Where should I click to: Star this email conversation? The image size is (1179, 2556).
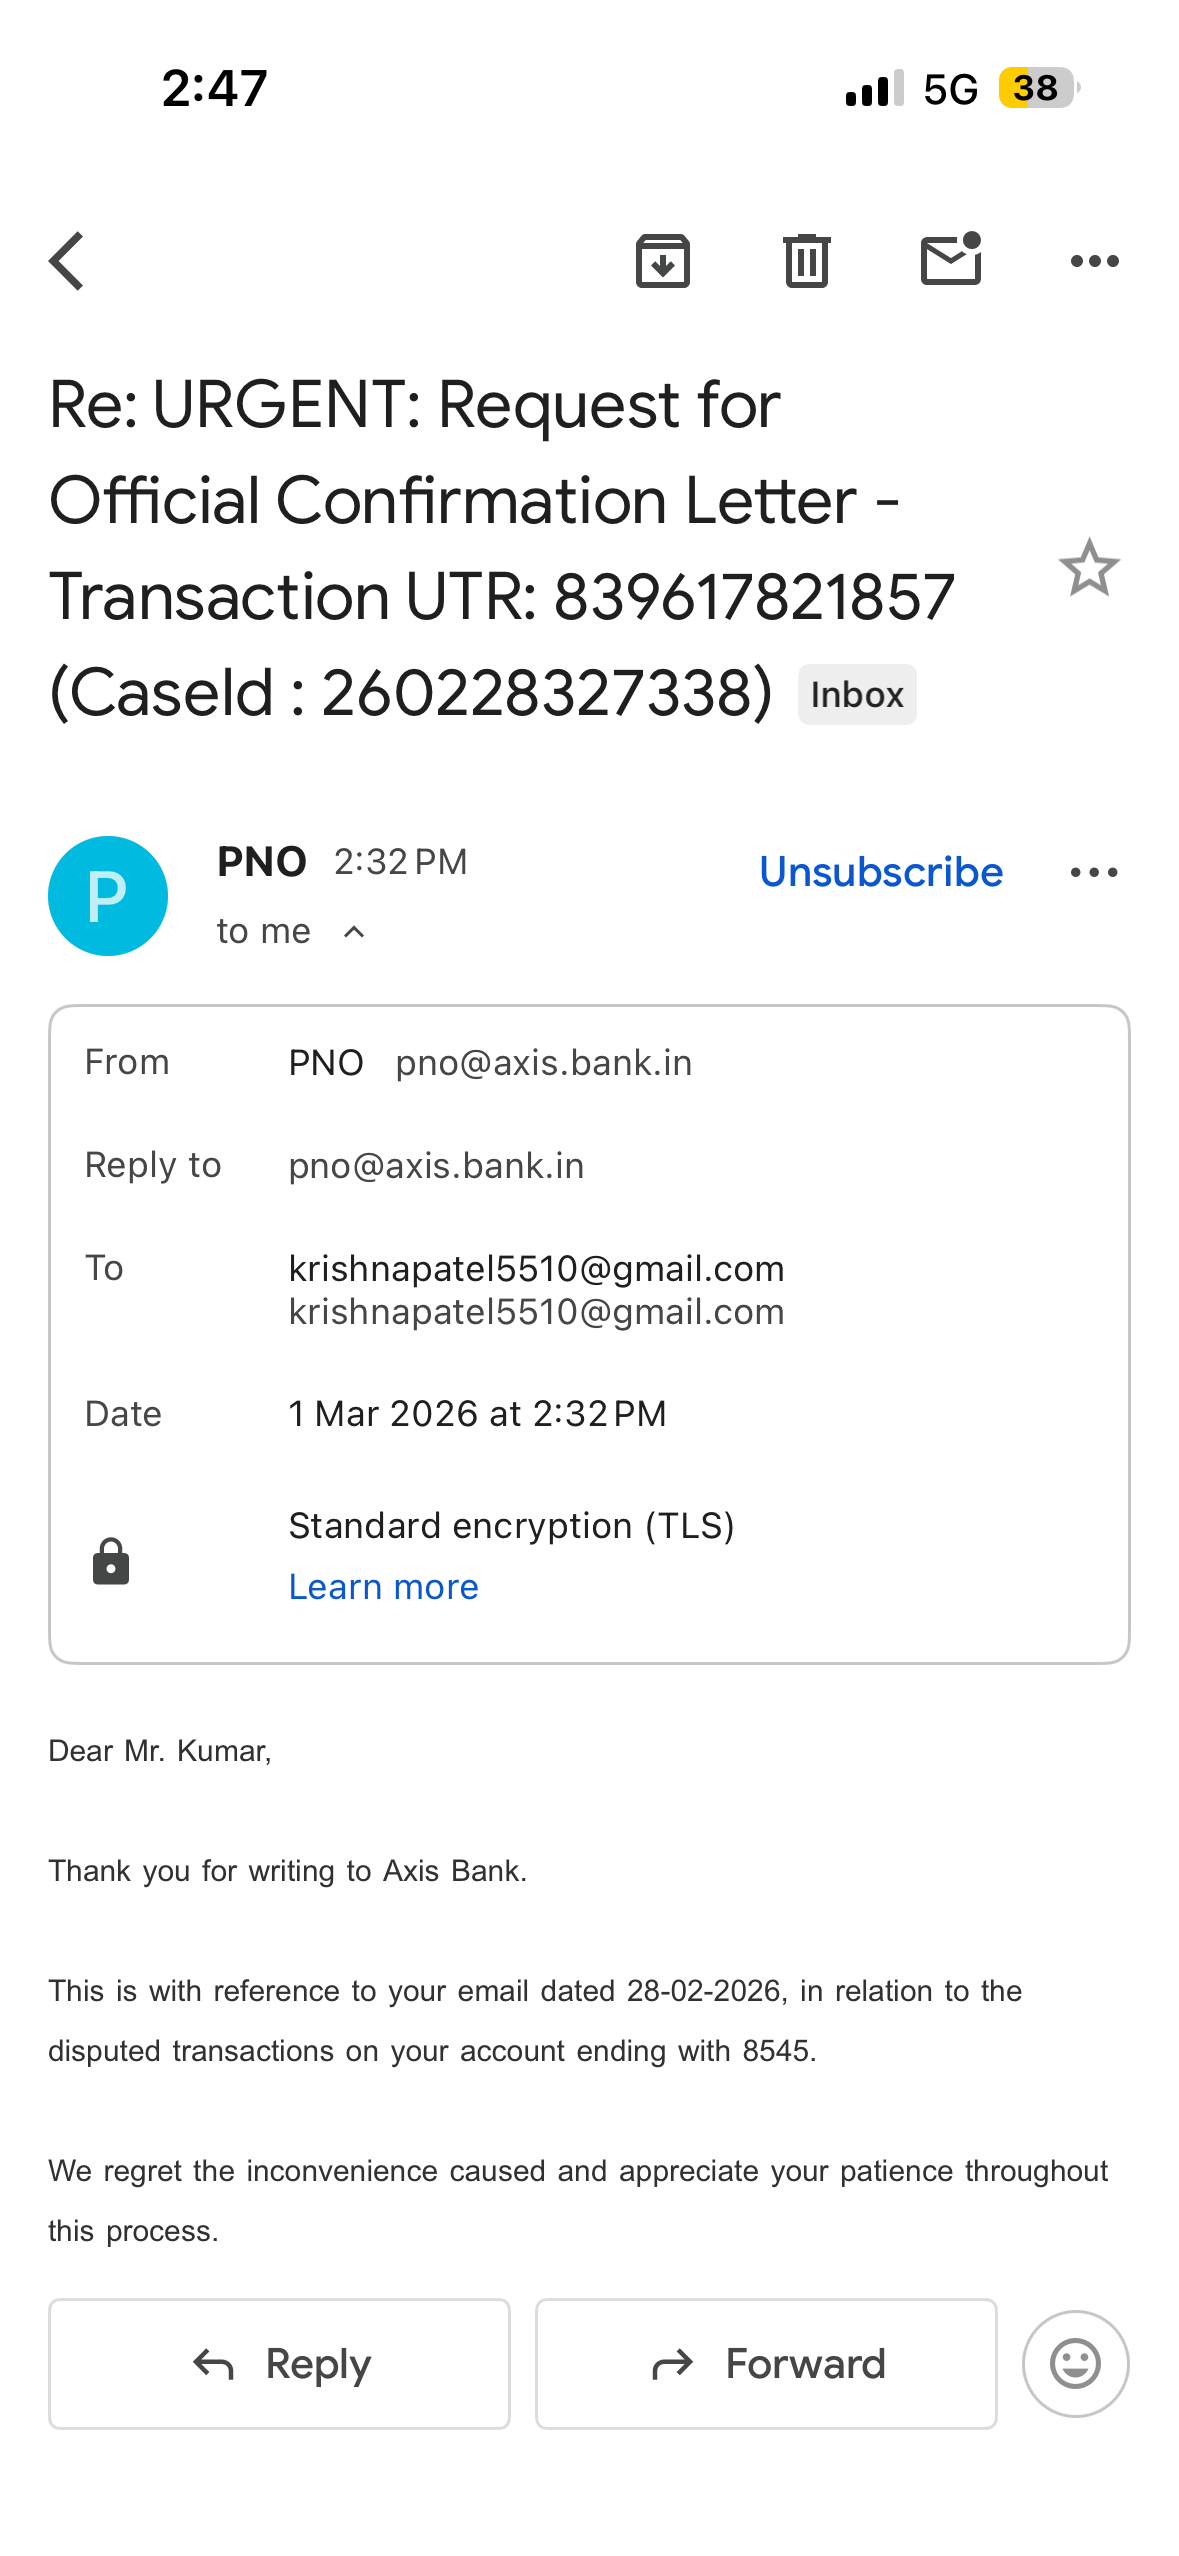point(1088,568)
